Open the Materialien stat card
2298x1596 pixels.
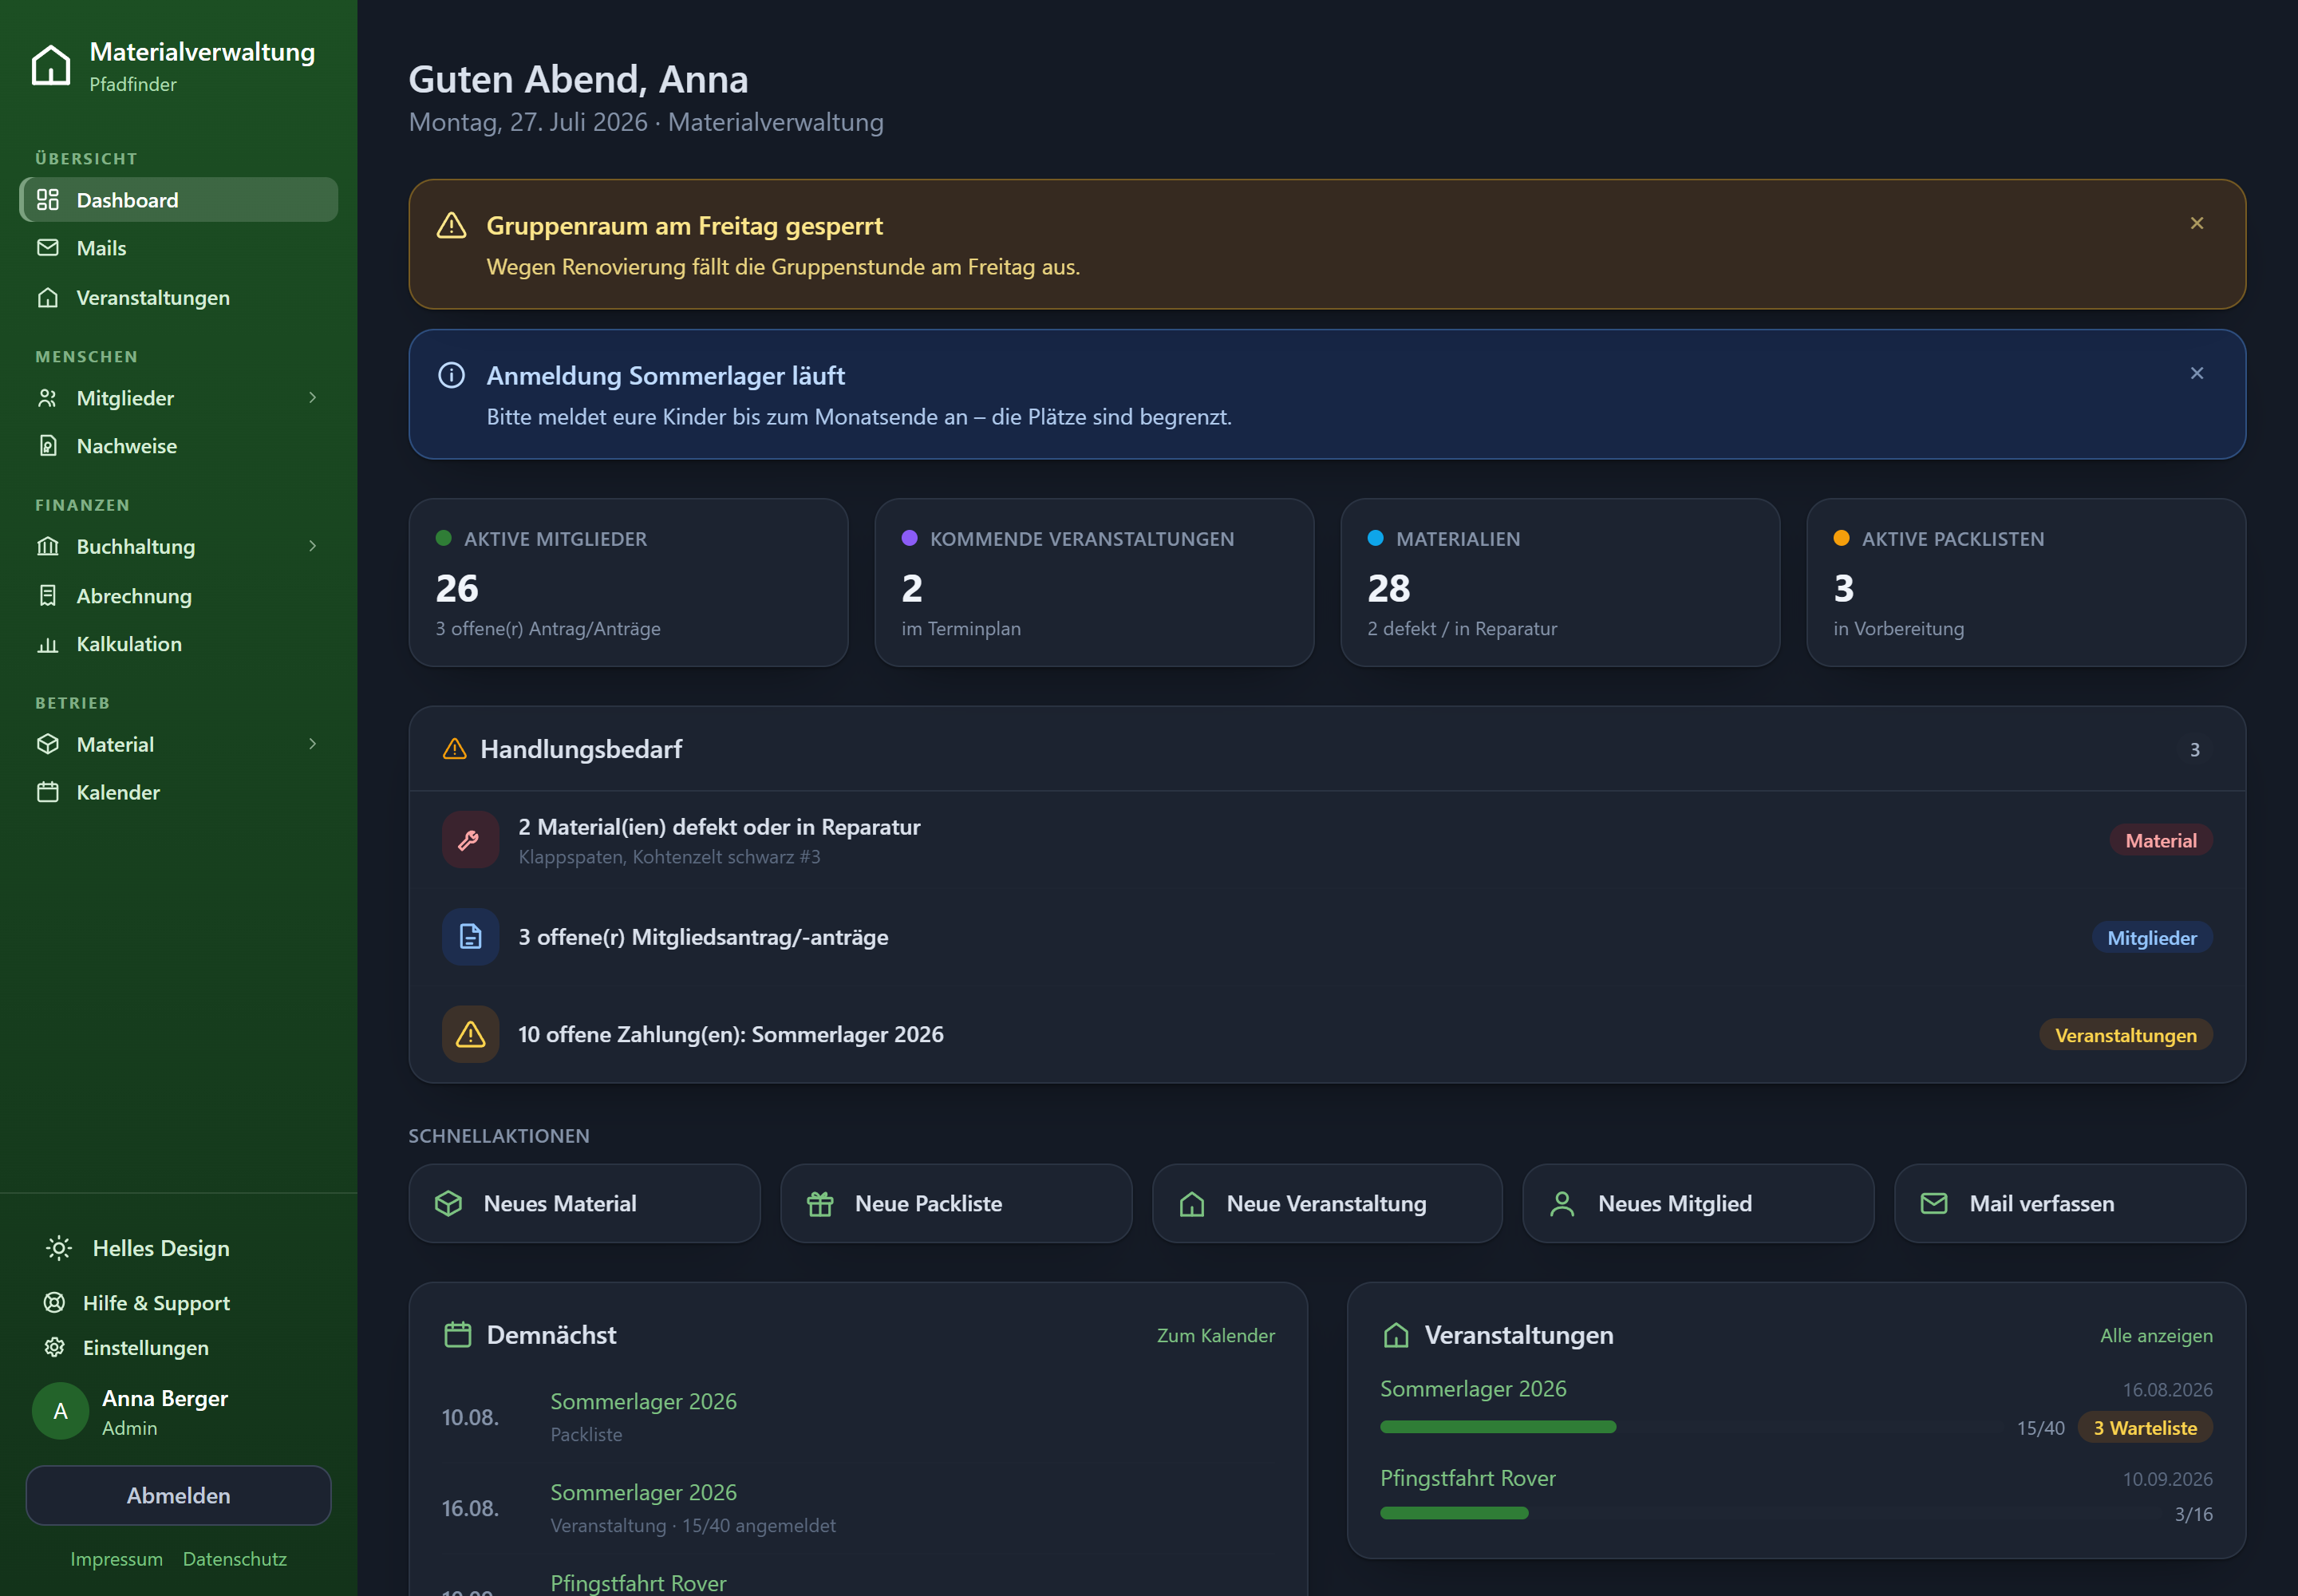pyautogui.click(x=1560, y=583)
